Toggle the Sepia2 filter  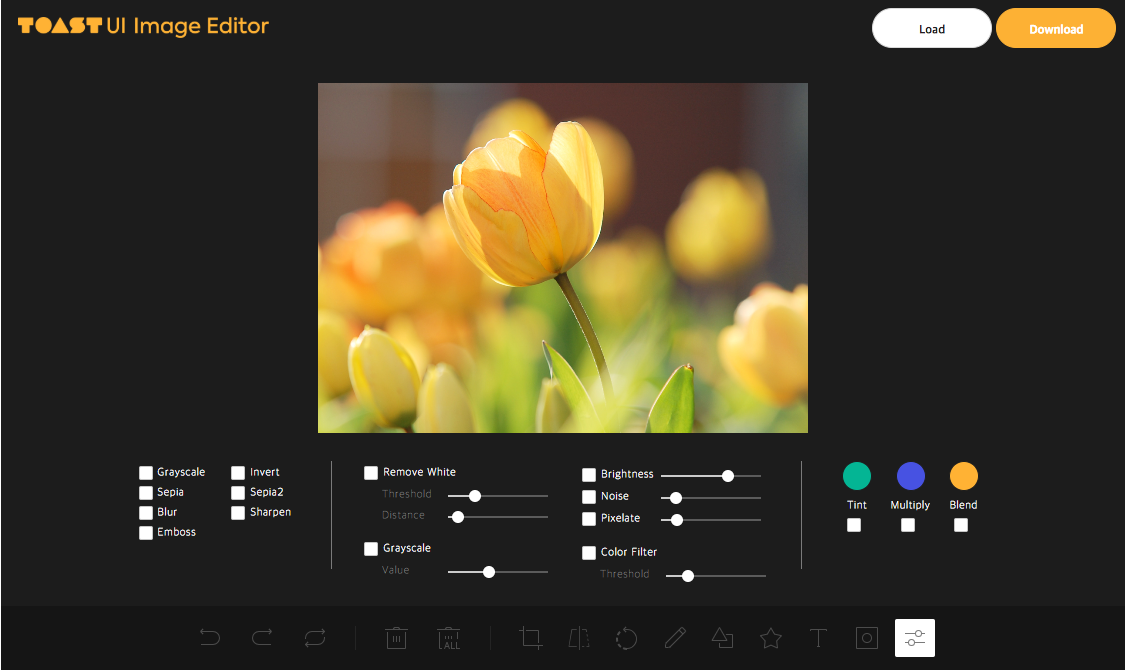238,492
